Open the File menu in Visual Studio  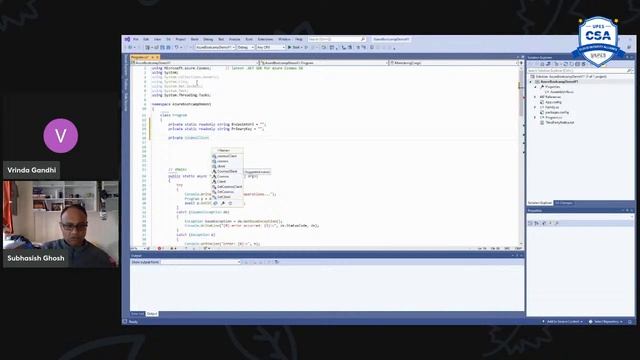[136, 39]
